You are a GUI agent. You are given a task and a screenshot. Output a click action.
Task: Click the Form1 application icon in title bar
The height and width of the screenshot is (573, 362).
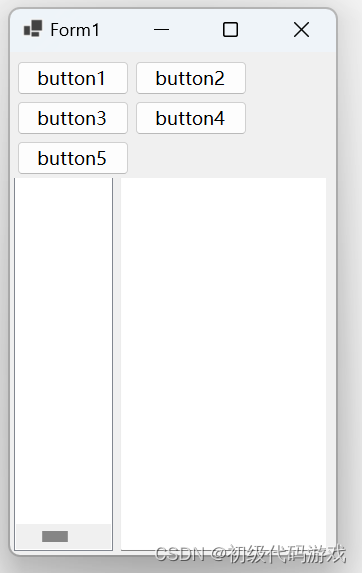pyautogui.click(x=33, y=29)
